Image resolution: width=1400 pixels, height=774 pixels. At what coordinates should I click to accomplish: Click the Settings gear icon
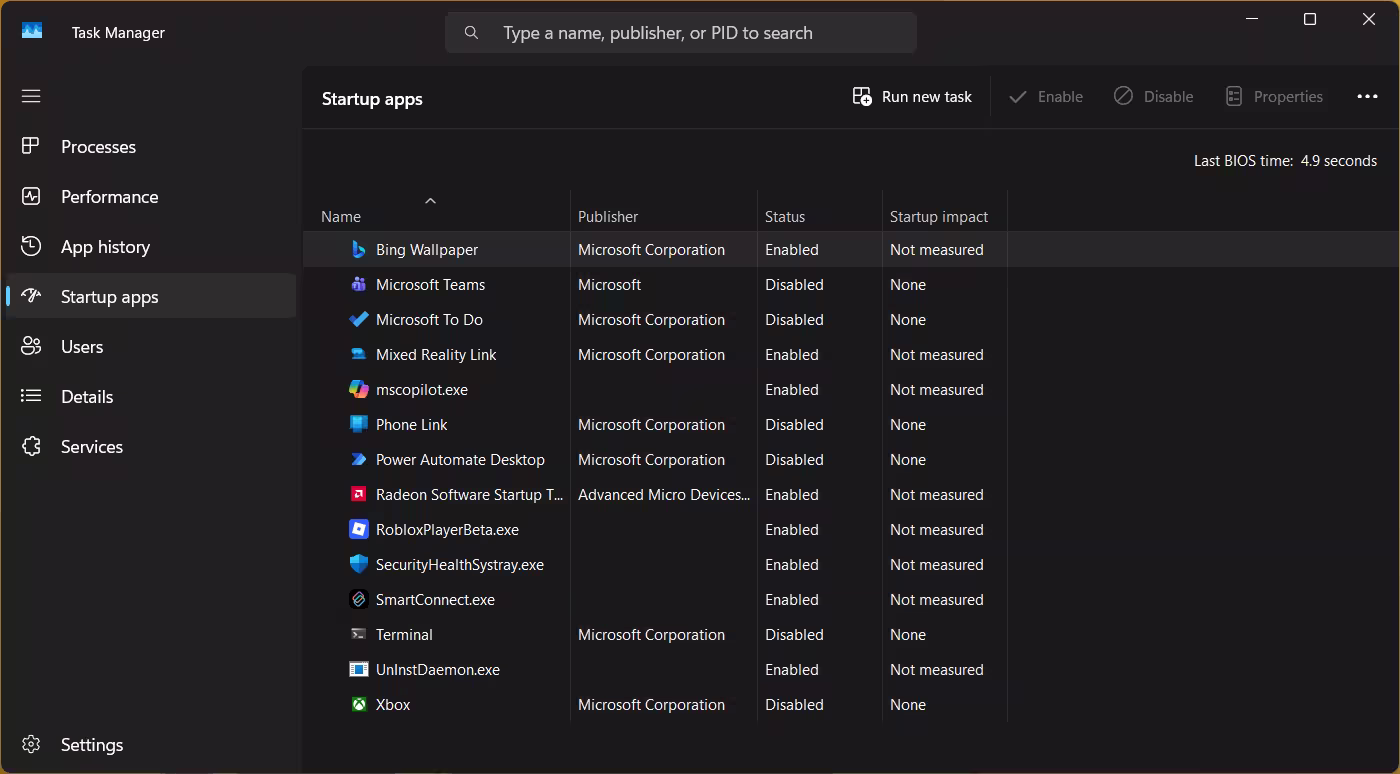(31, 744)
